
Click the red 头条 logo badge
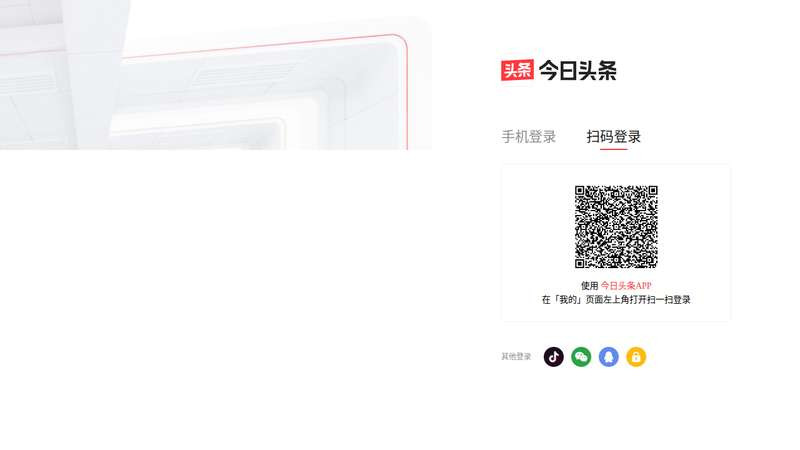pyautogui.click(x=517, y=70)
